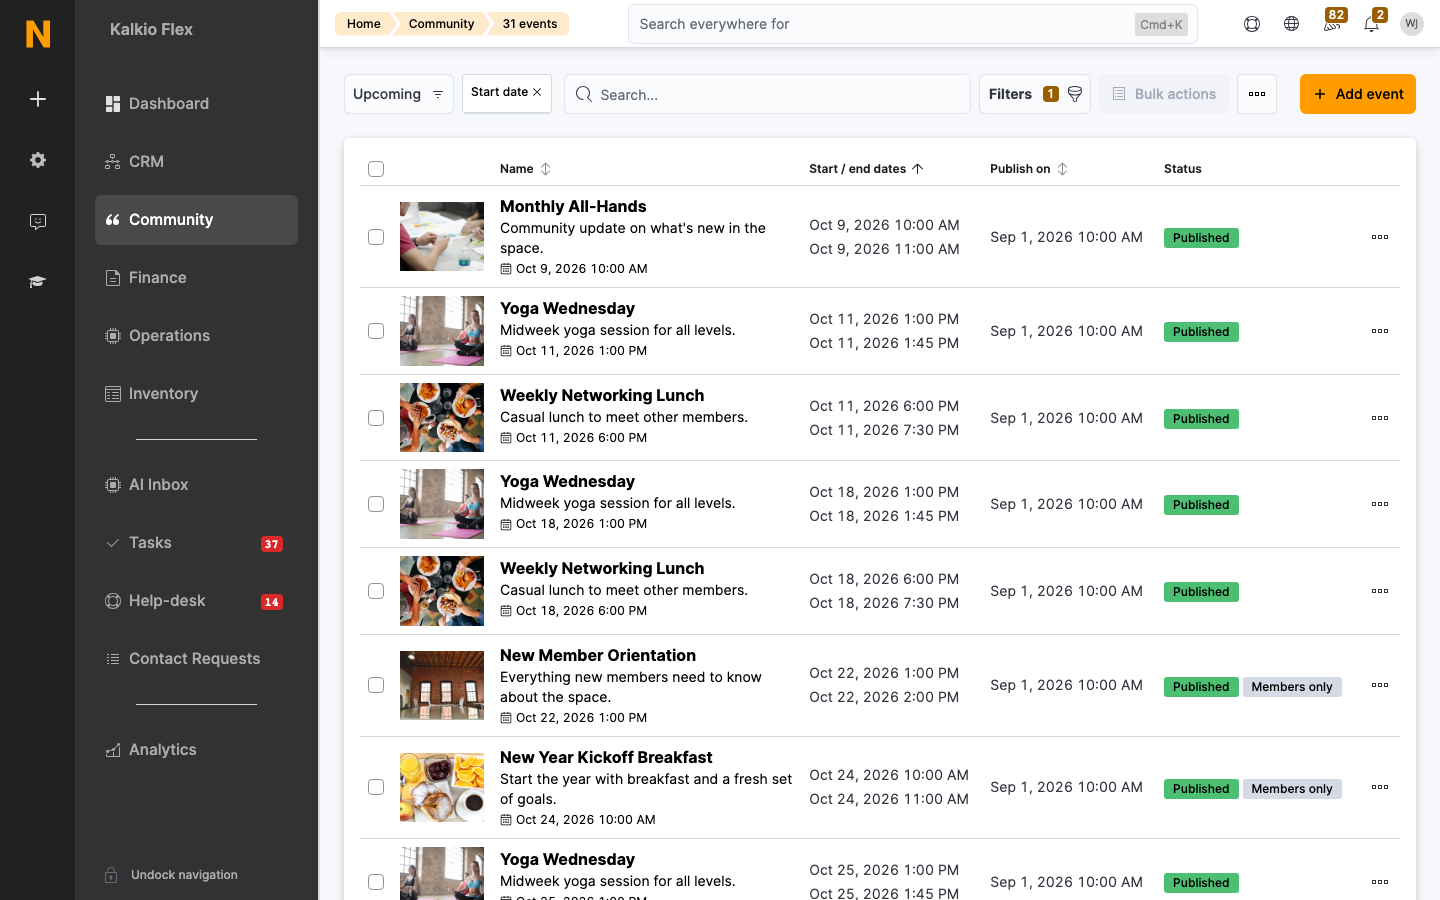Open settings gear in left rail
1440x900 pixels.
click(38, 160)
